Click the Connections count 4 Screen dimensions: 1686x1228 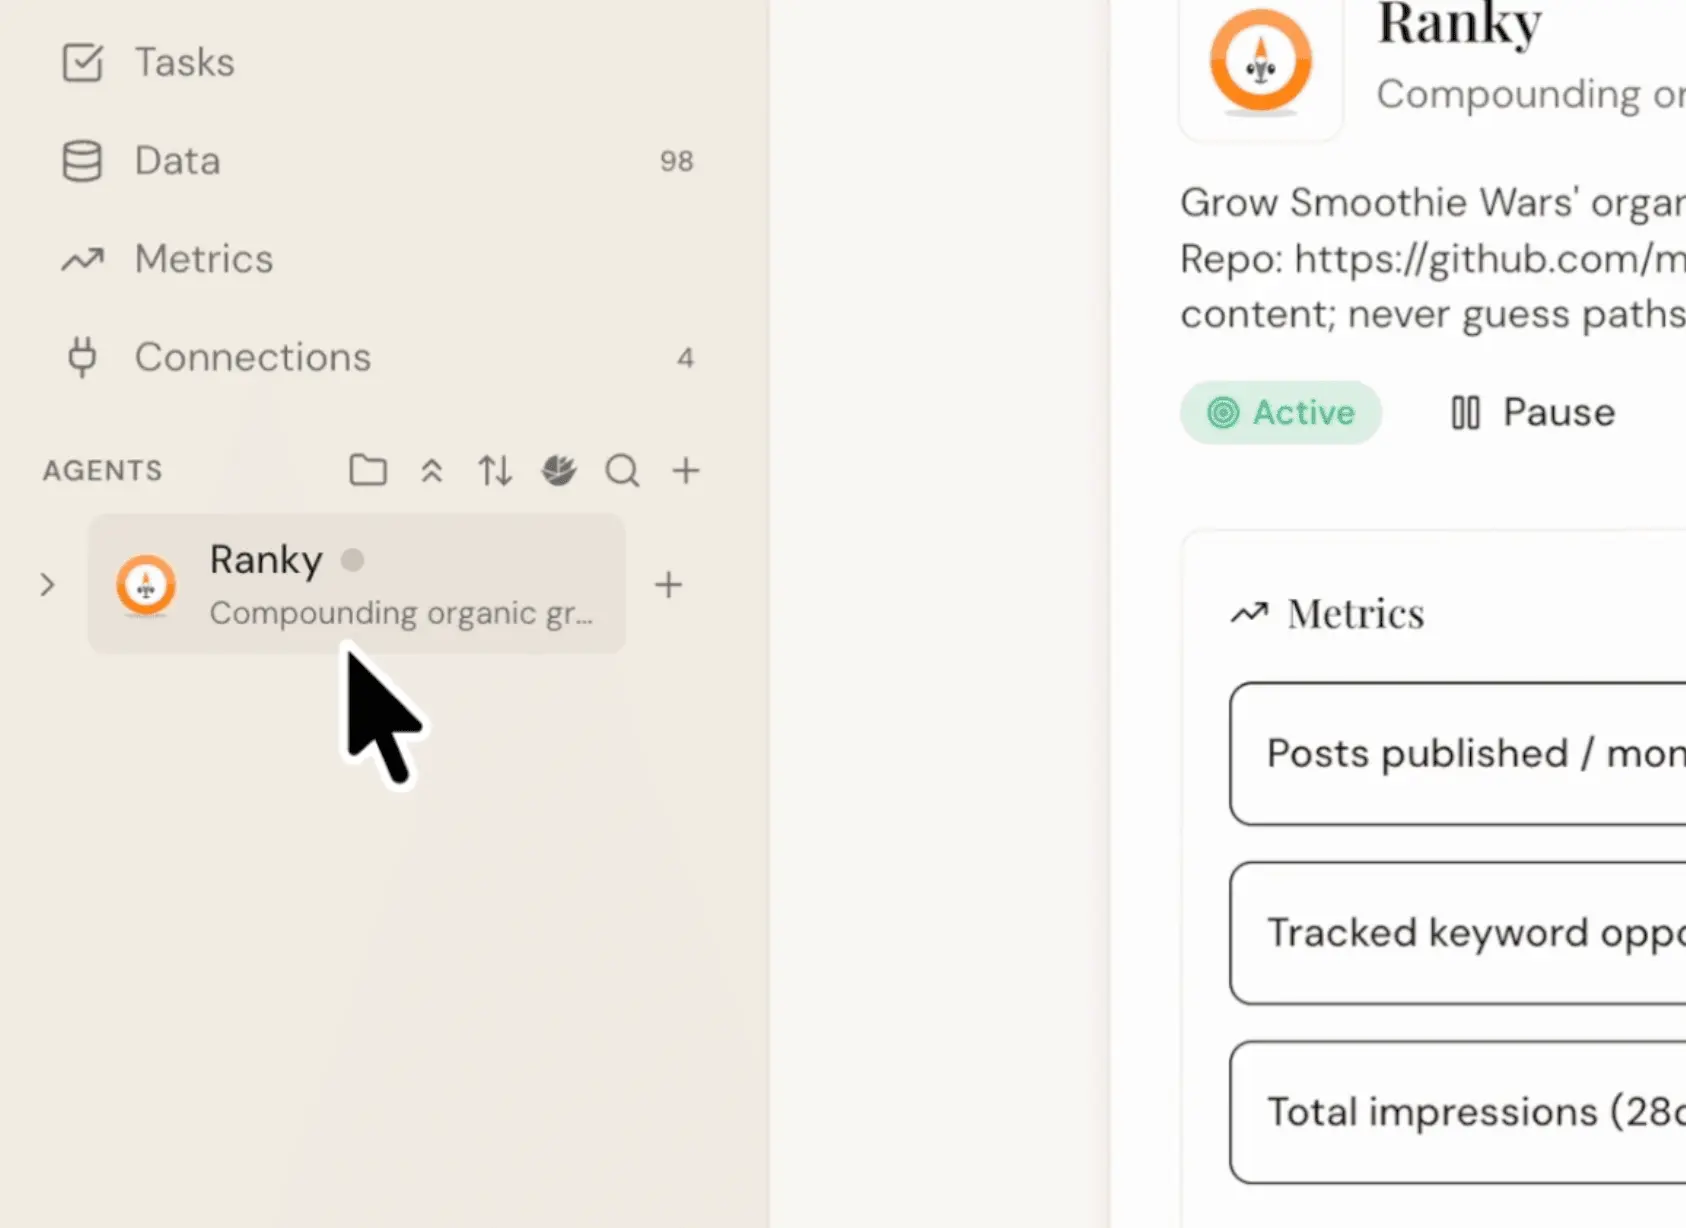pyautogui.click(x=685, y=358)
